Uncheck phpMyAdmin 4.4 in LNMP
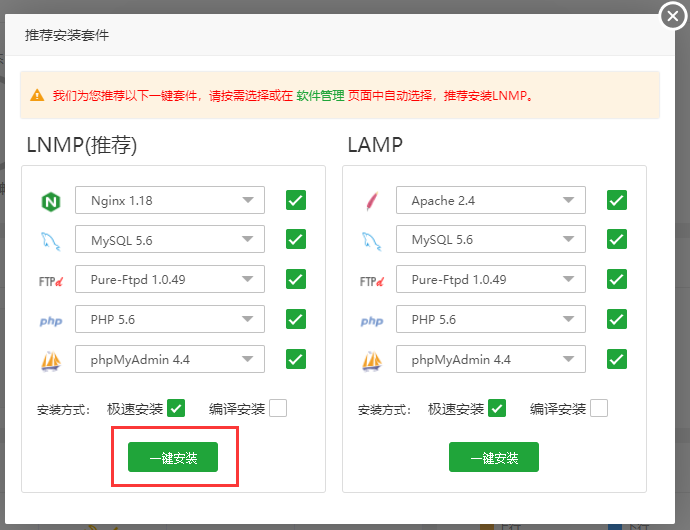 pos(296,359)
